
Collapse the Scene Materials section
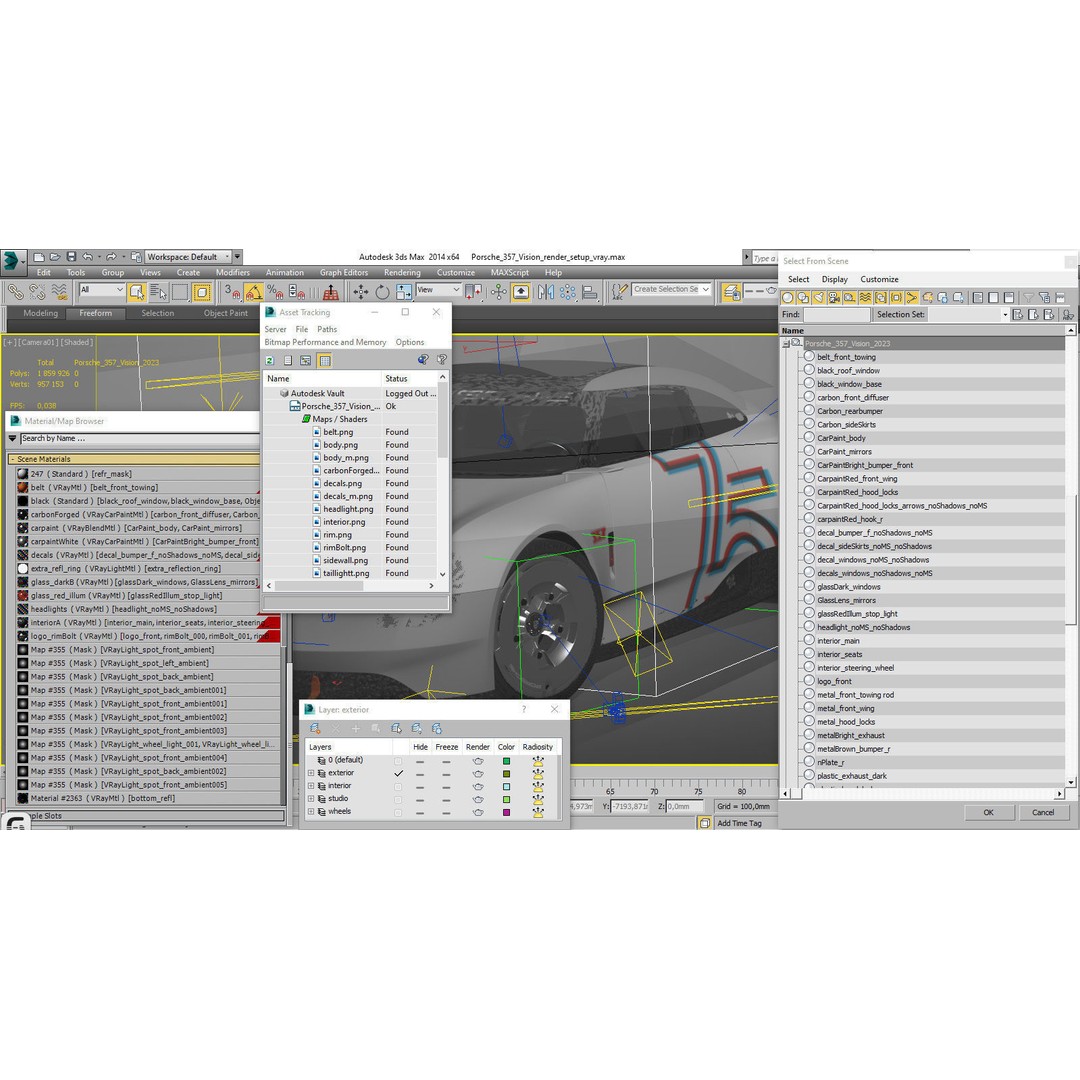(12, 459)
